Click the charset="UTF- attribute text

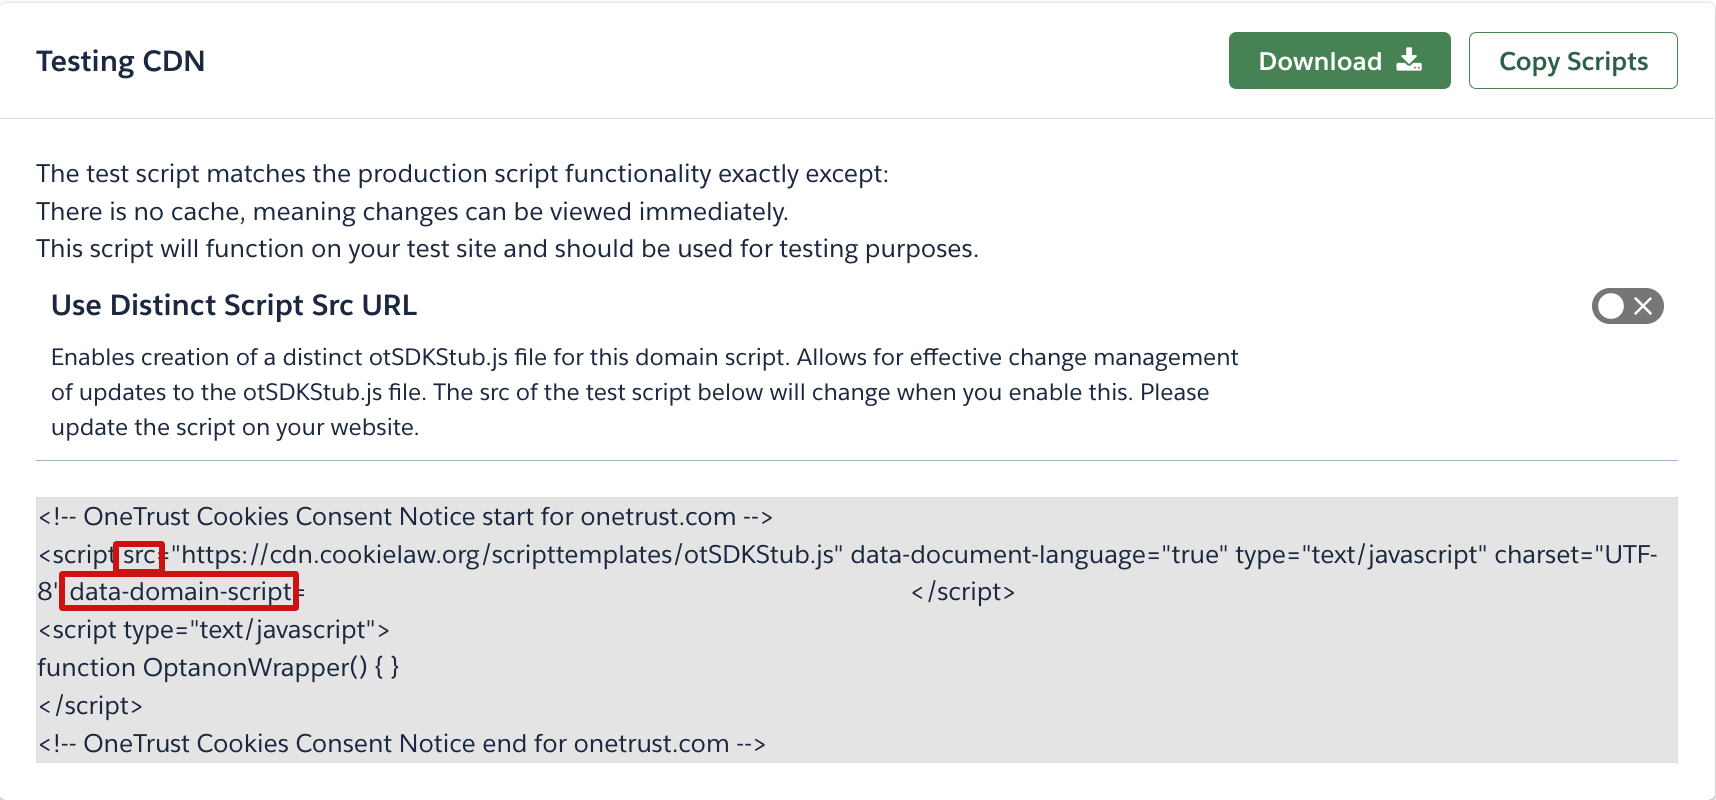coord(1575,555)
